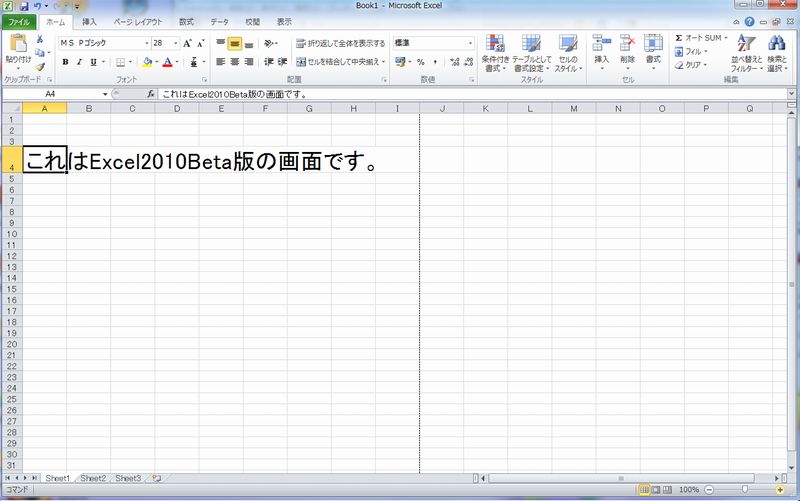Screen dimensions: 800x501
Task: Toggle Bold formatting
Action: click(65, 62)
